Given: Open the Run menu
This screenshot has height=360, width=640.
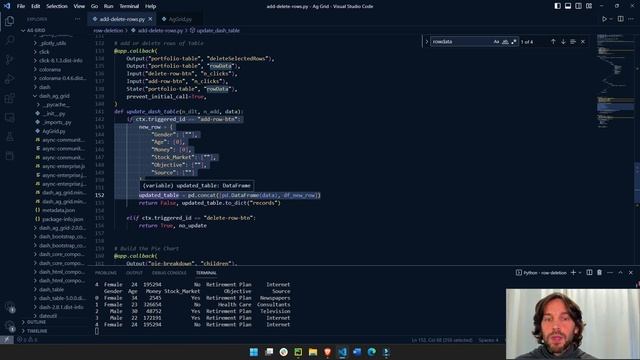Looking at the screenshot, I should [x=108, y=6].
